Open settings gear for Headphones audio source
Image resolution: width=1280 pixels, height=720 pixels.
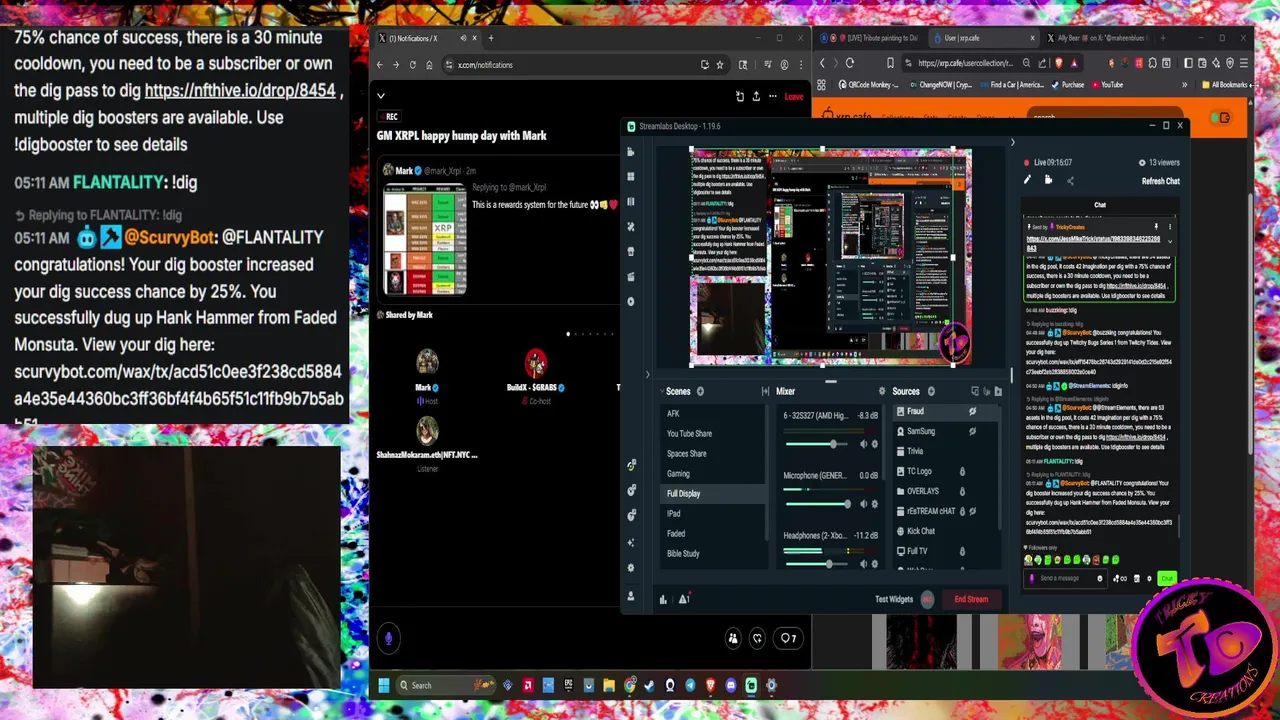(875, 564)
